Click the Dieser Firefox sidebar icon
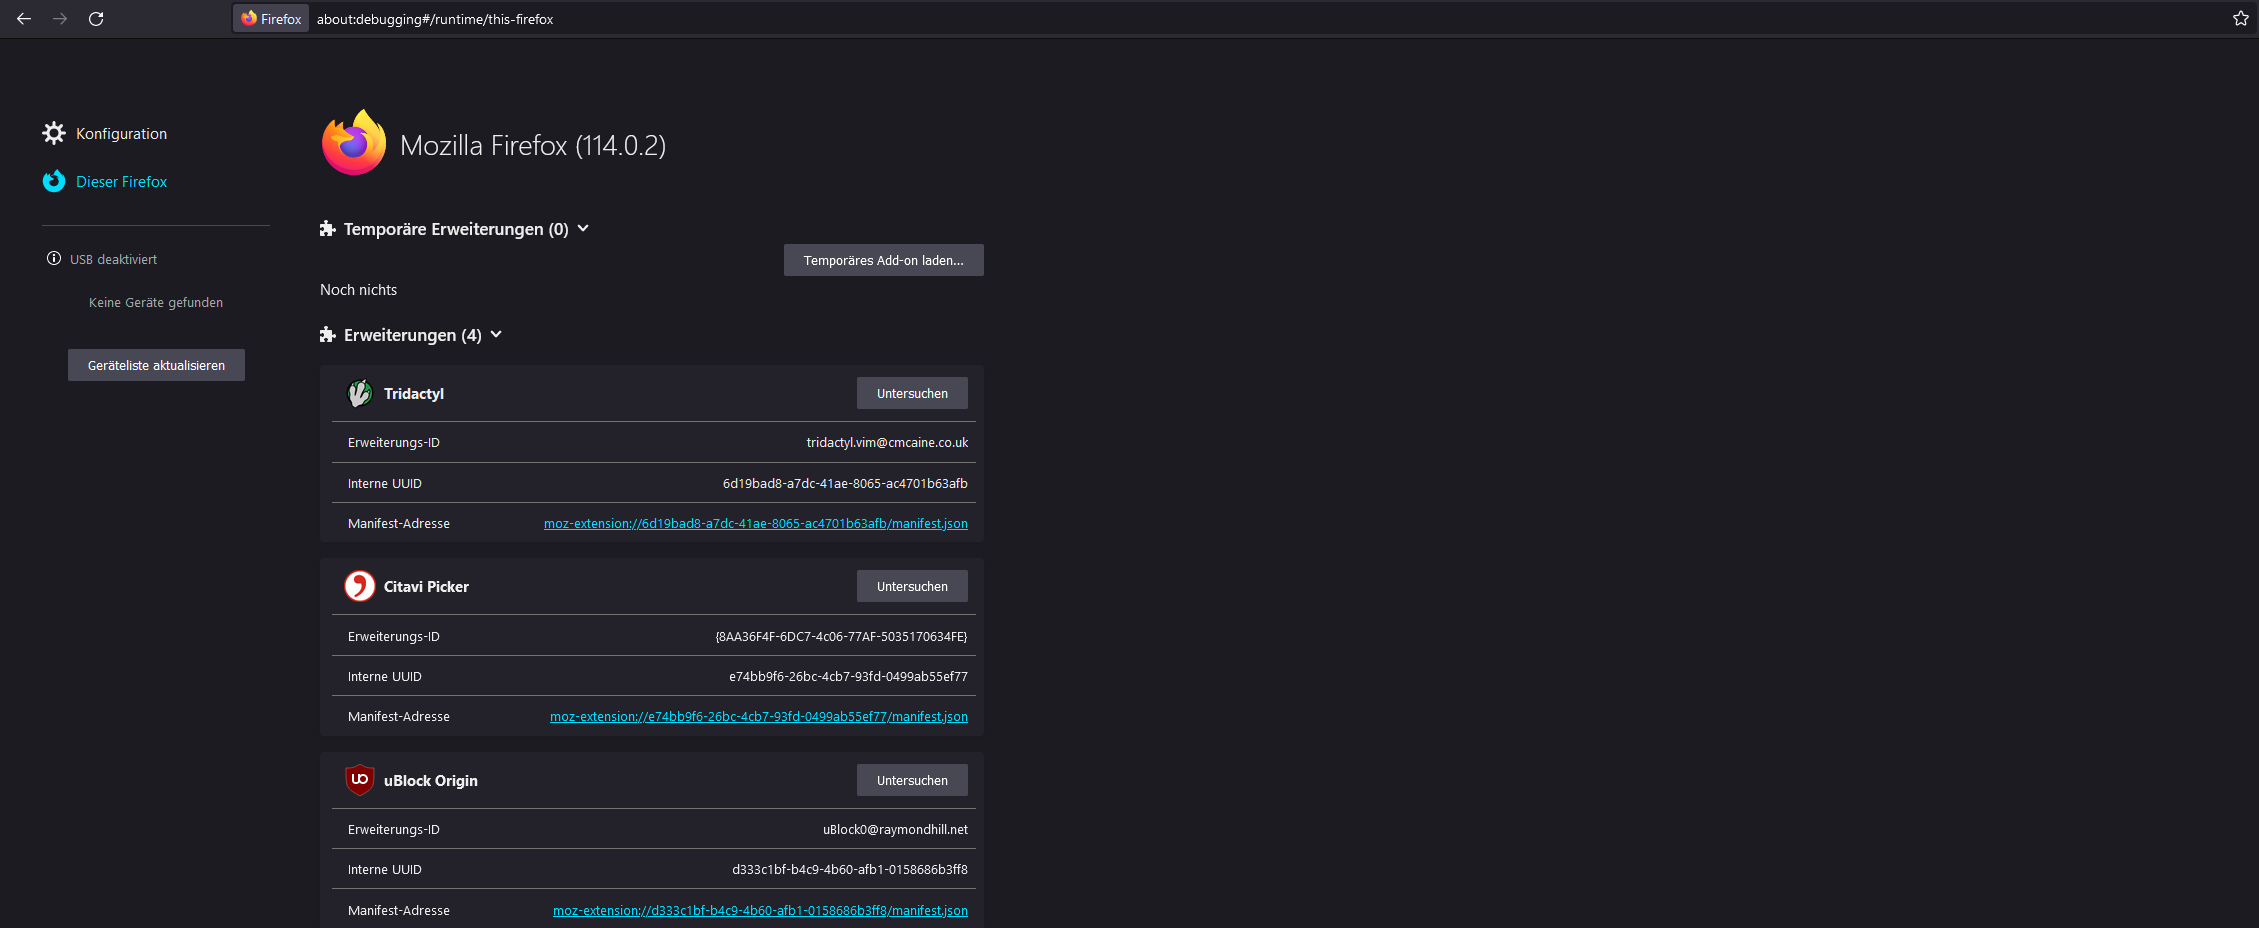This screenshot has width=2259, height=928. (x=54, y=181)
